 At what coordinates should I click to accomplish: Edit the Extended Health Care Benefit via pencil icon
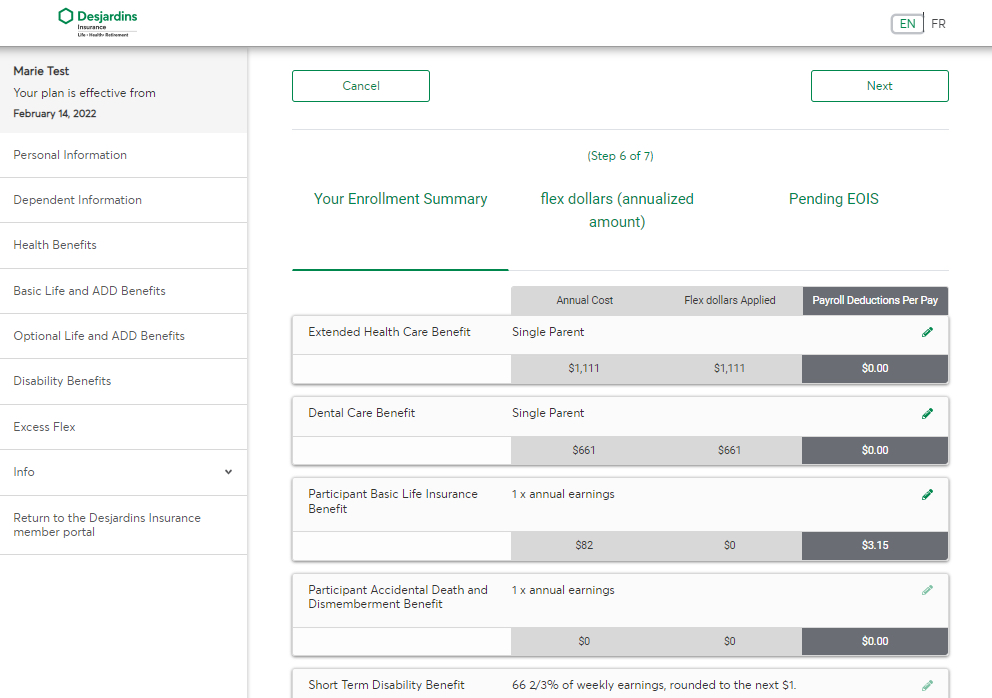click(x=927, y=331)
